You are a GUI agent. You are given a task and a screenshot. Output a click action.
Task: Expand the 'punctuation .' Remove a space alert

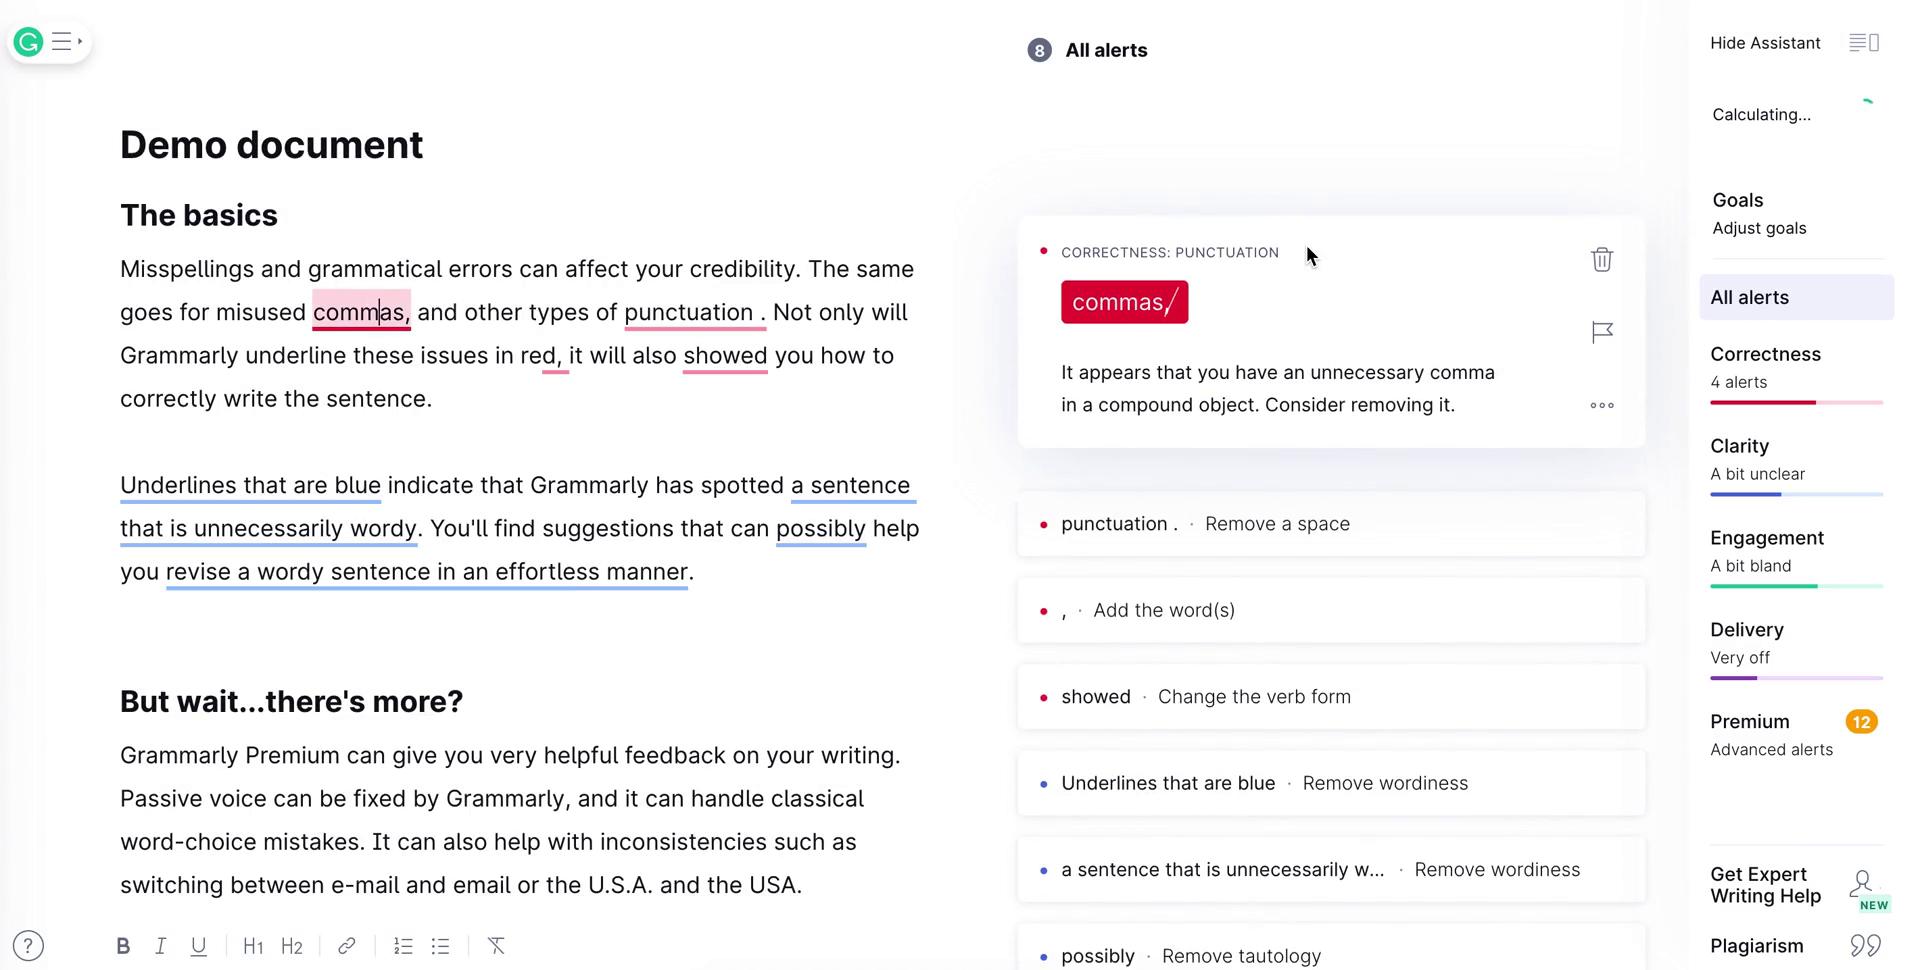[1331, 524]
